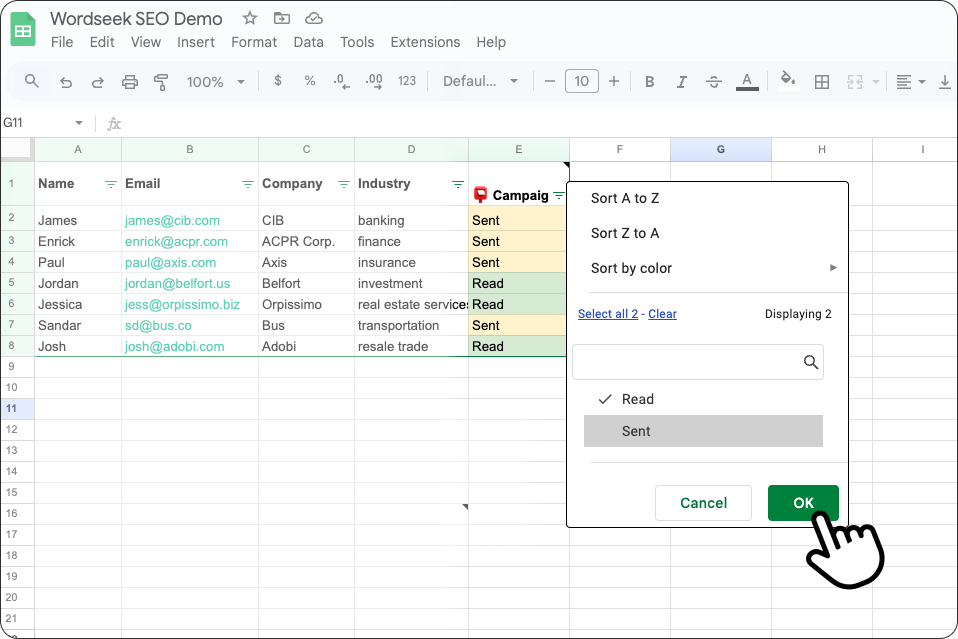Open the vertical align tool
This screenshot has height=639, width=958.
click(945, 82)
